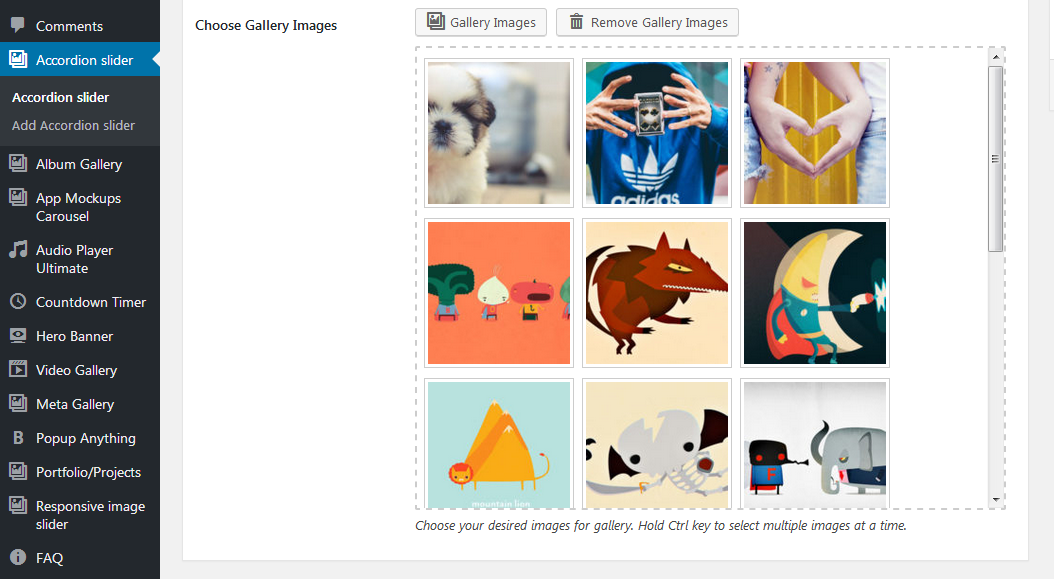Select the mountain lion illustration thumbnail

point(499,445)
